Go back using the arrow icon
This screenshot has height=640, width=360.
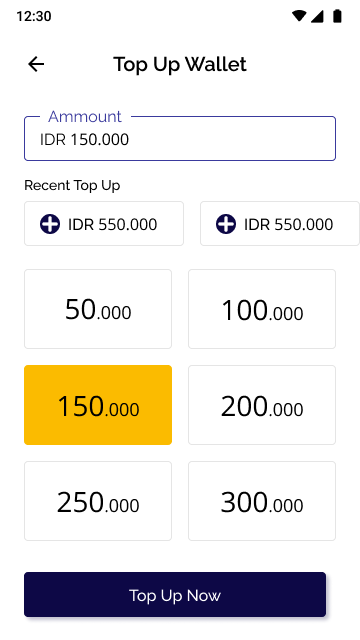36,64
